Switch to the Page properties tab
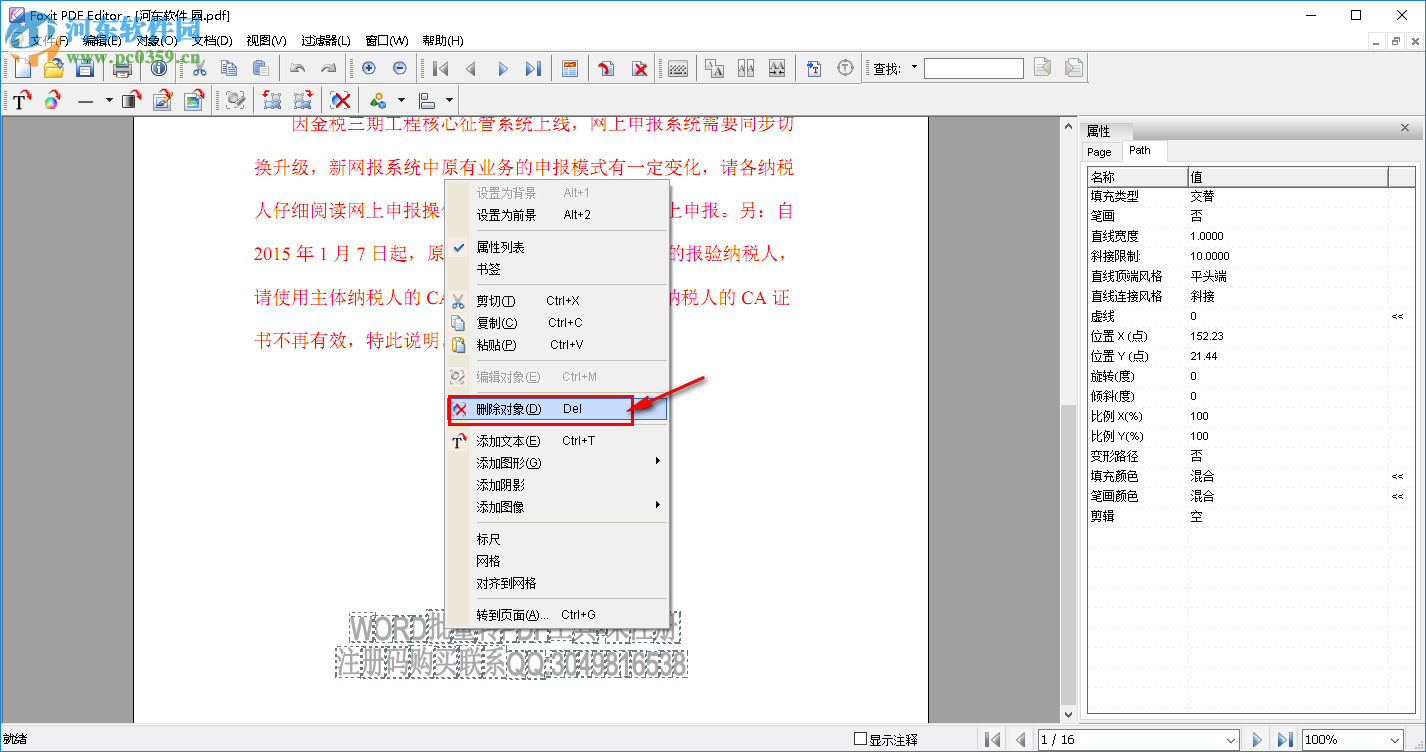Image resolution: width=1426 pixels, height=752 pixels. click(1100, 152)
